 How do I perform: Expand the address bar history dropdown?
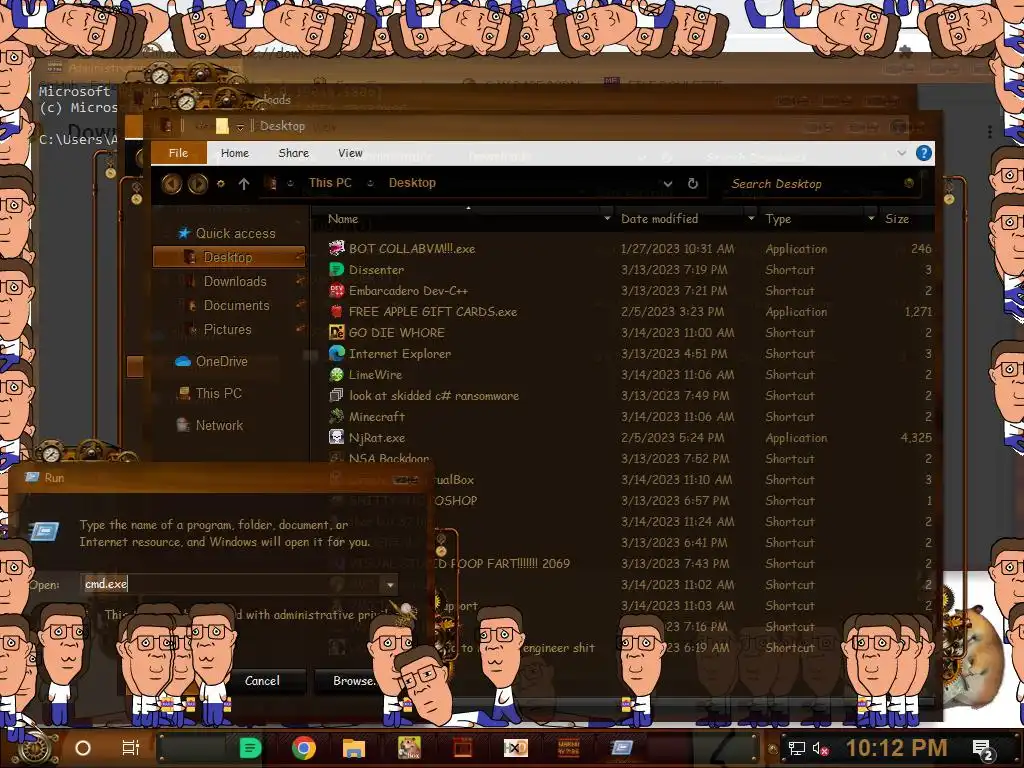667,184
